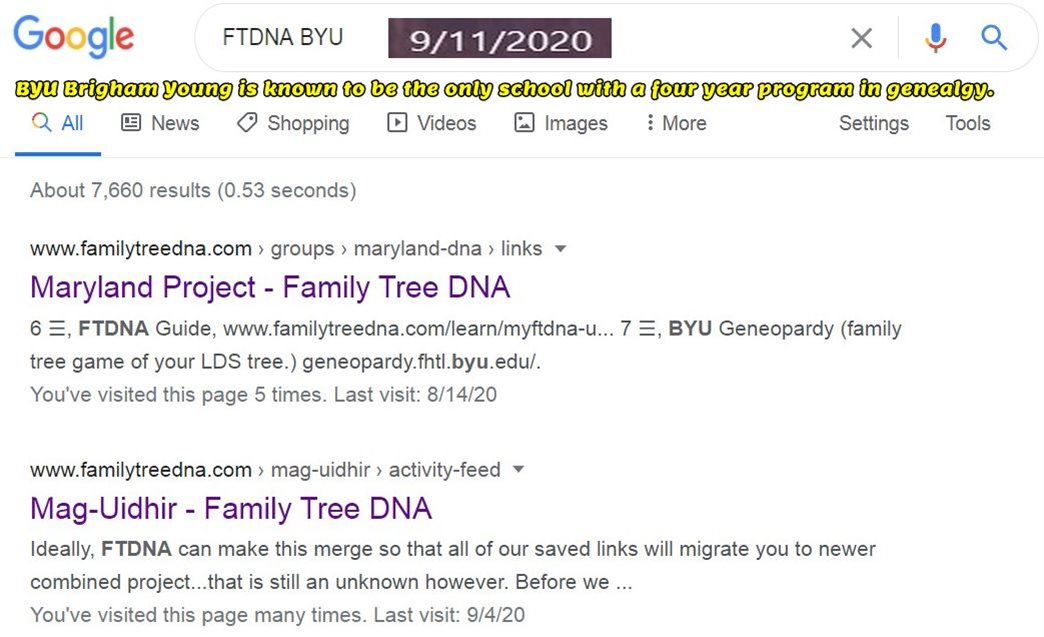
Task: Click the Images picture icon
Action: [524, 122]
